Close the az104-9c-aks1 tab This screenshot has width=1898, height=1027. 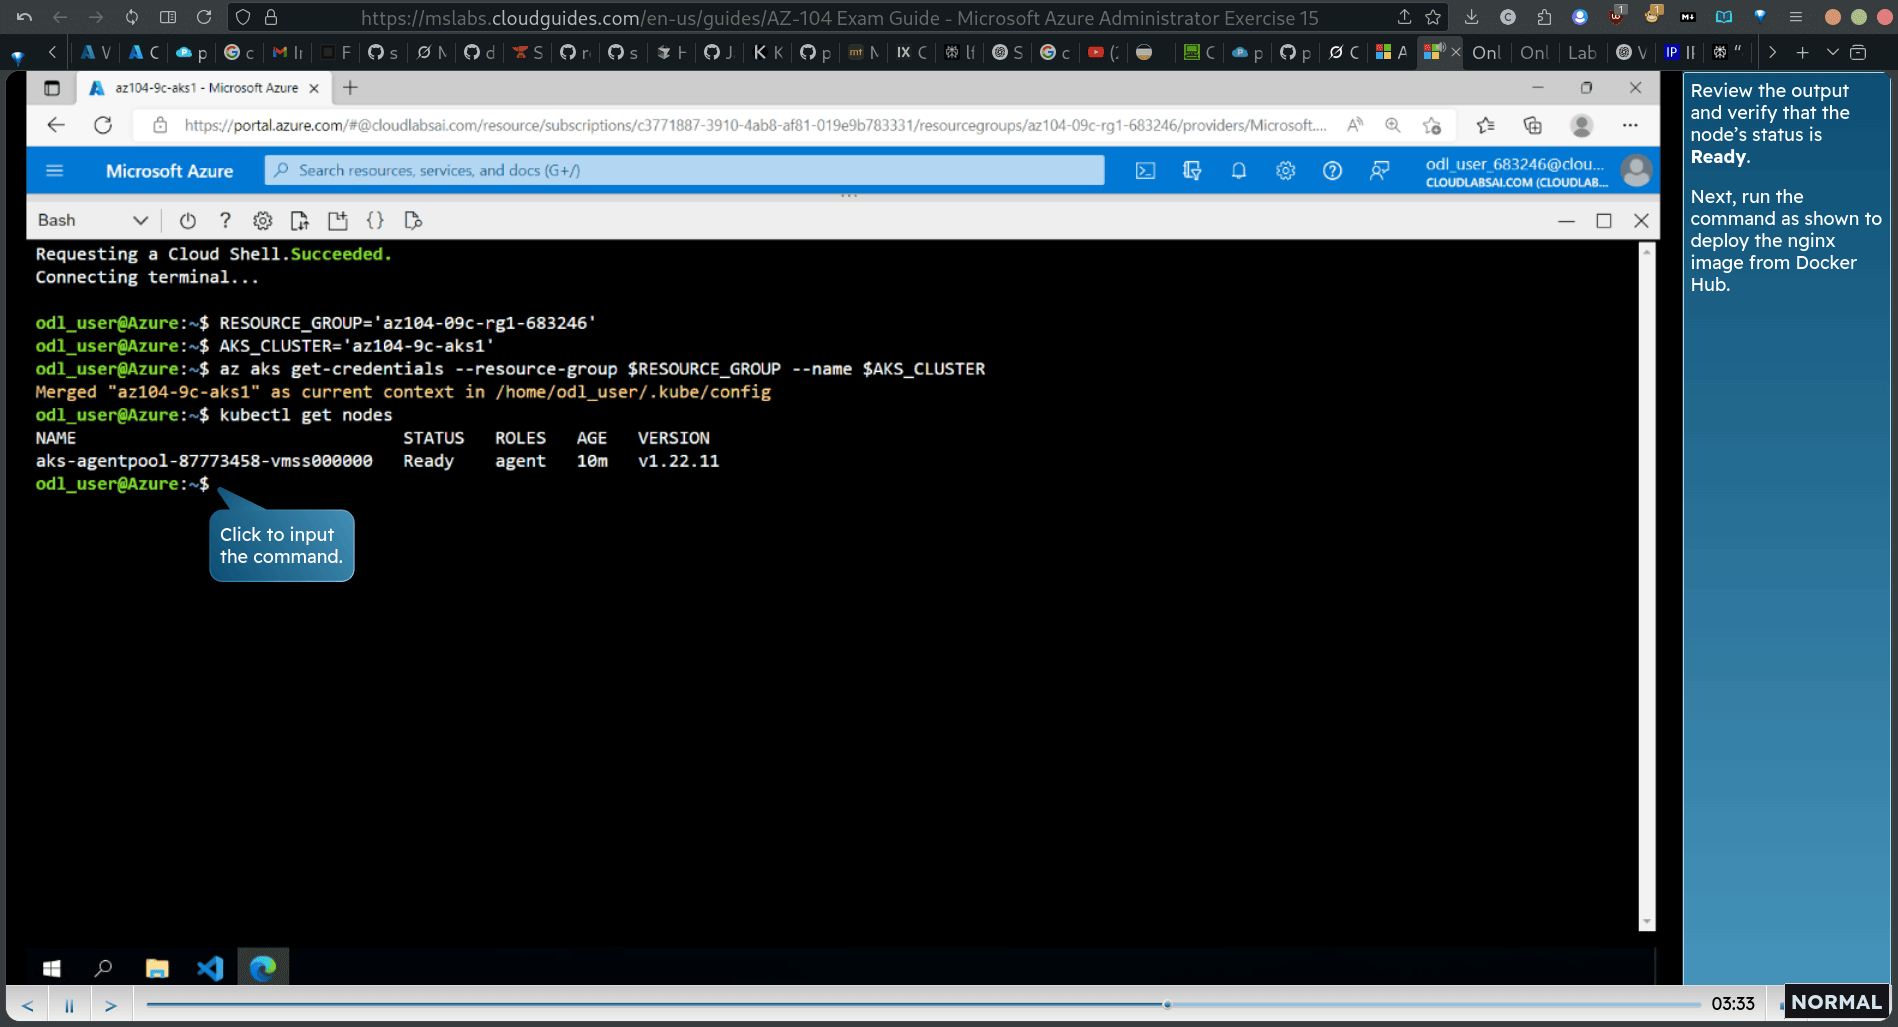pyautogui.click(x=314, y=88)
